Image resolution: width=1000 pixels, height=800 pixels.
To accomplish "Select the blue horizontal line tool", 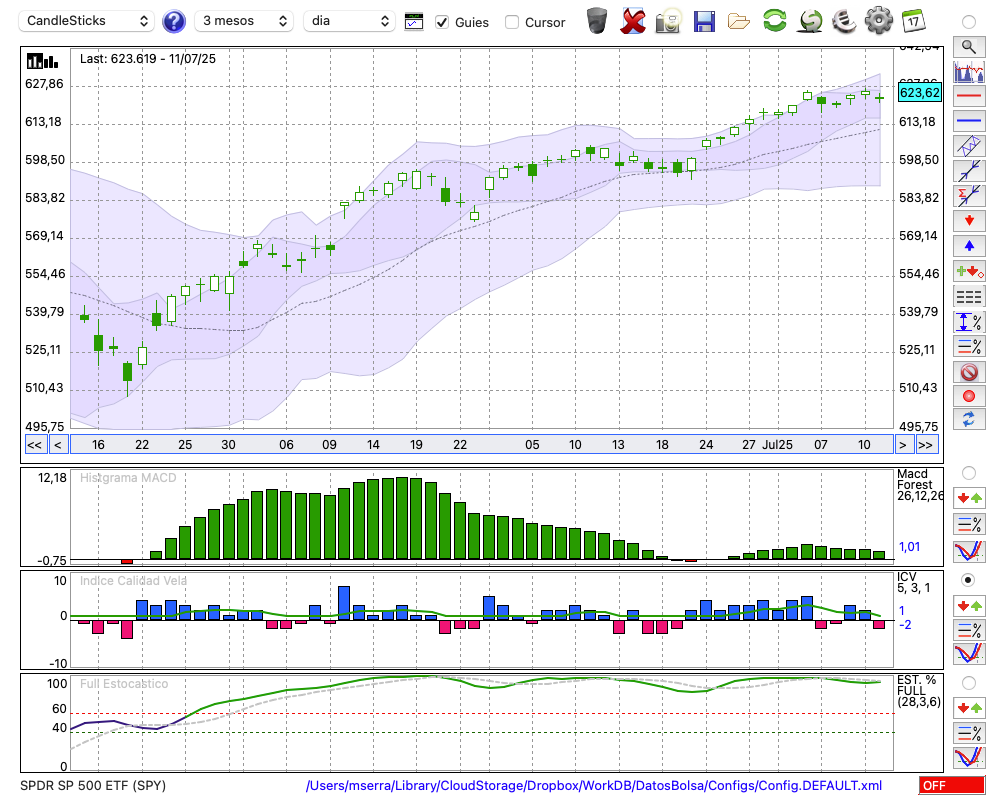I will coord(969,121).
